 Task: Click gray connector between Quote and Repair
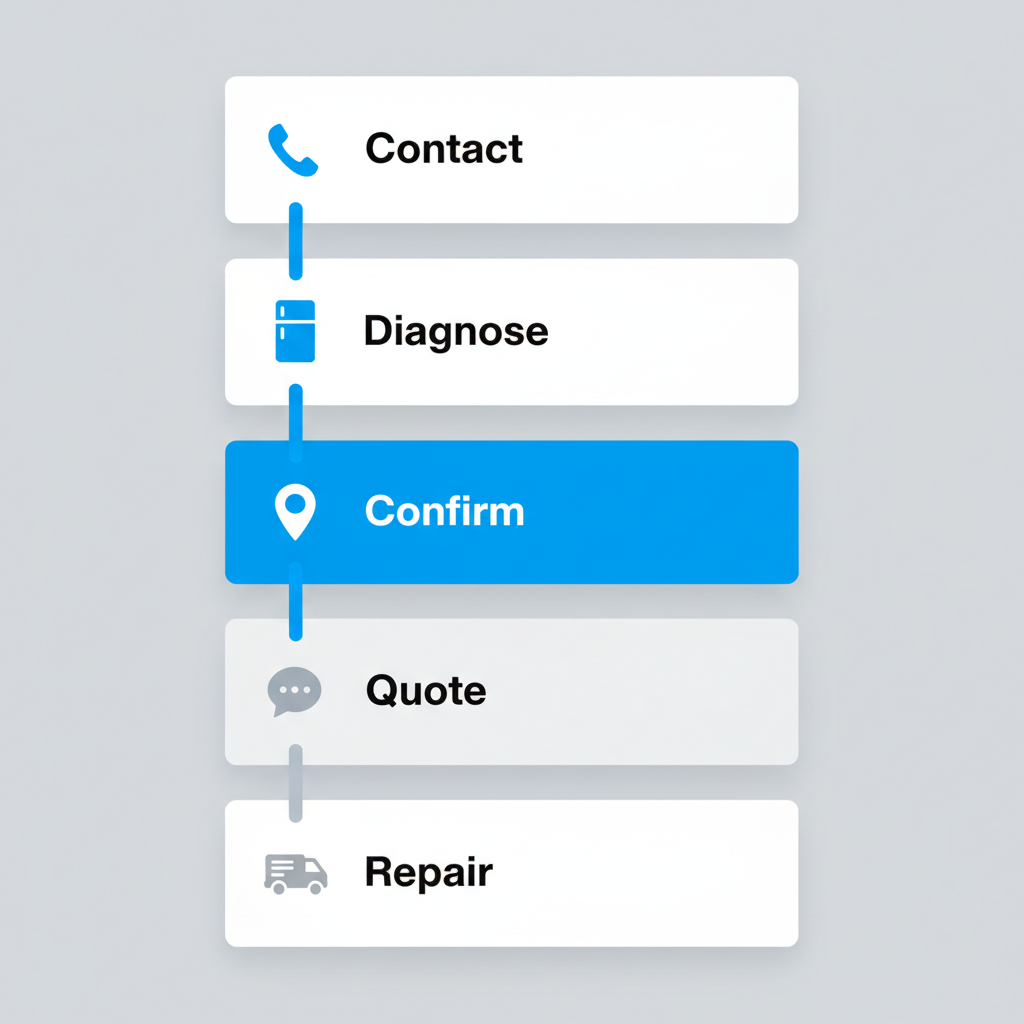[295, 782]
